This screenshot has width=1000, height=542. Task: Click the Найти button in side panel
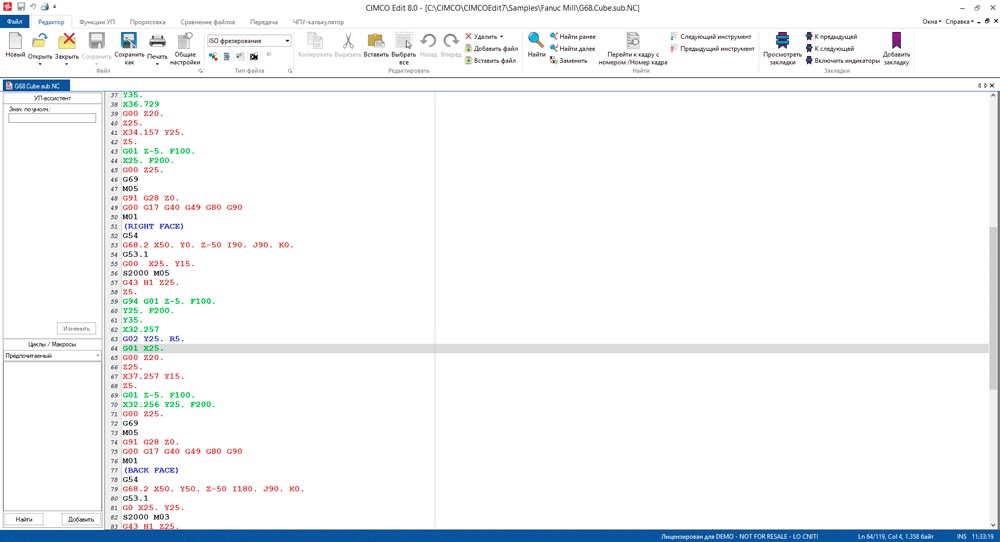click(24, 519)
